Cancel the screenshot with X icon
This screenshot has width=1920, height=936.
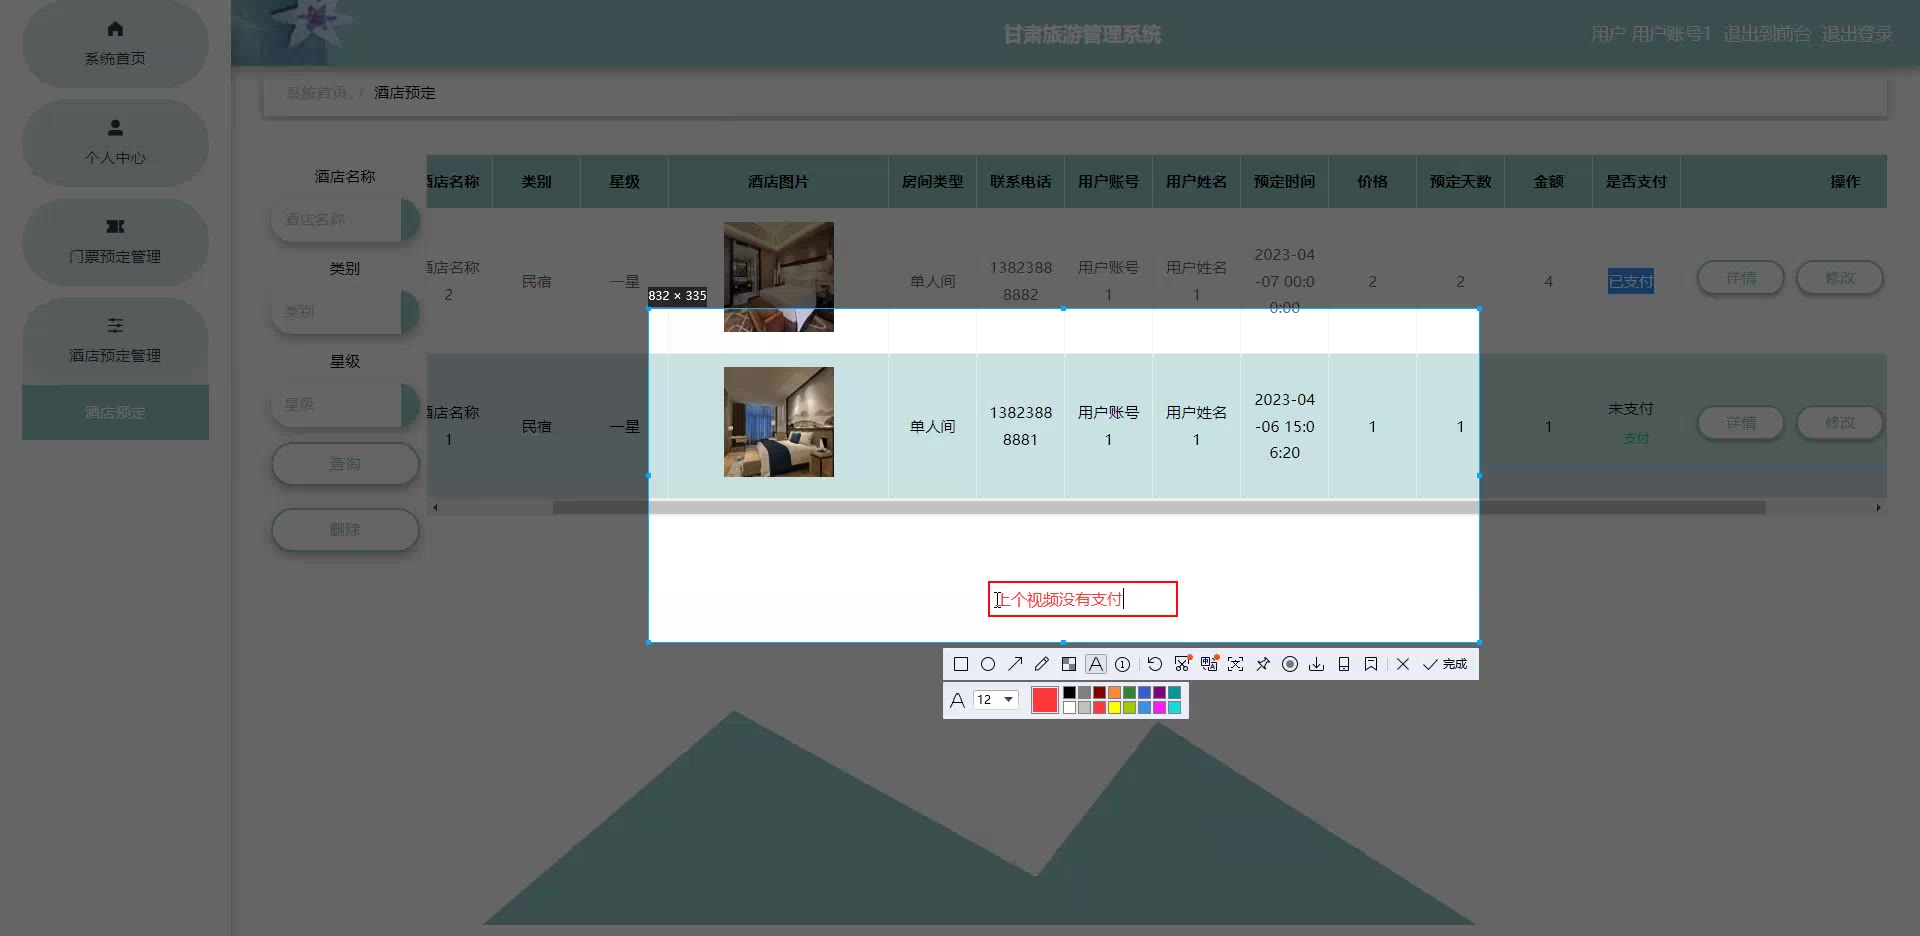(x=1403, y=664)
